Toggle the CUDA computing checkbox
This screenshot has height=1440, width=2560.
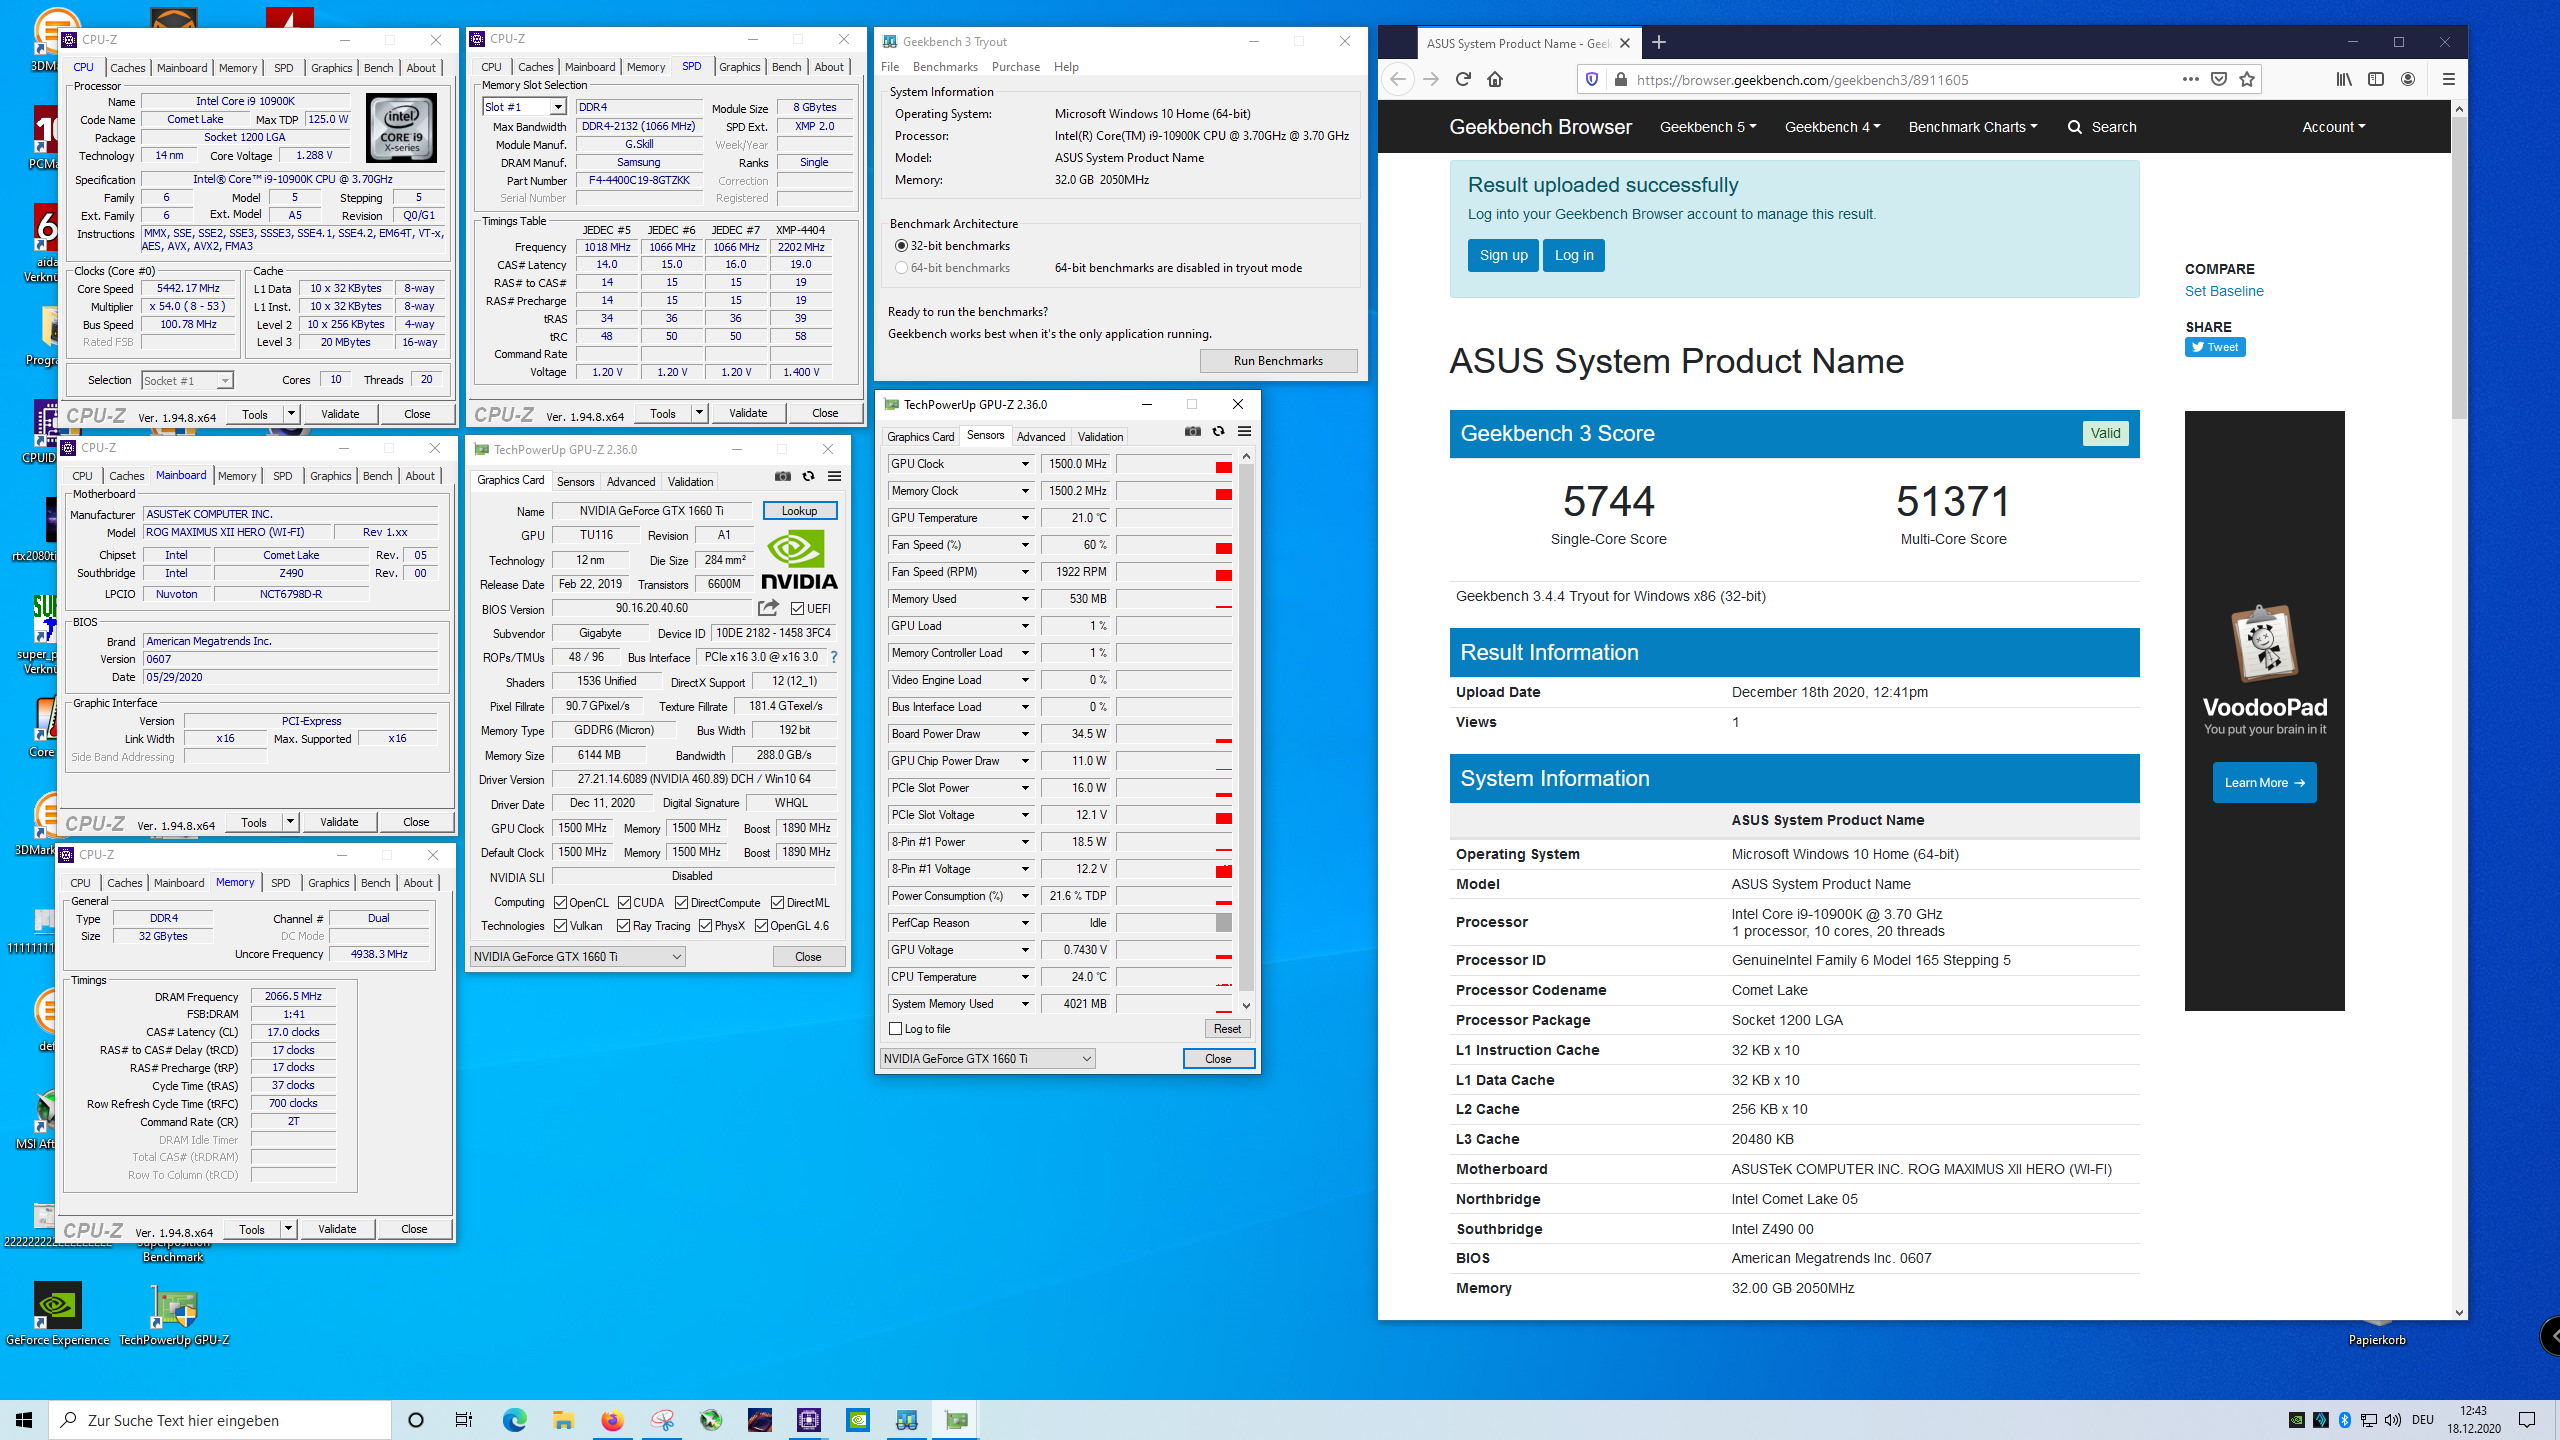(x=624, y=903)
